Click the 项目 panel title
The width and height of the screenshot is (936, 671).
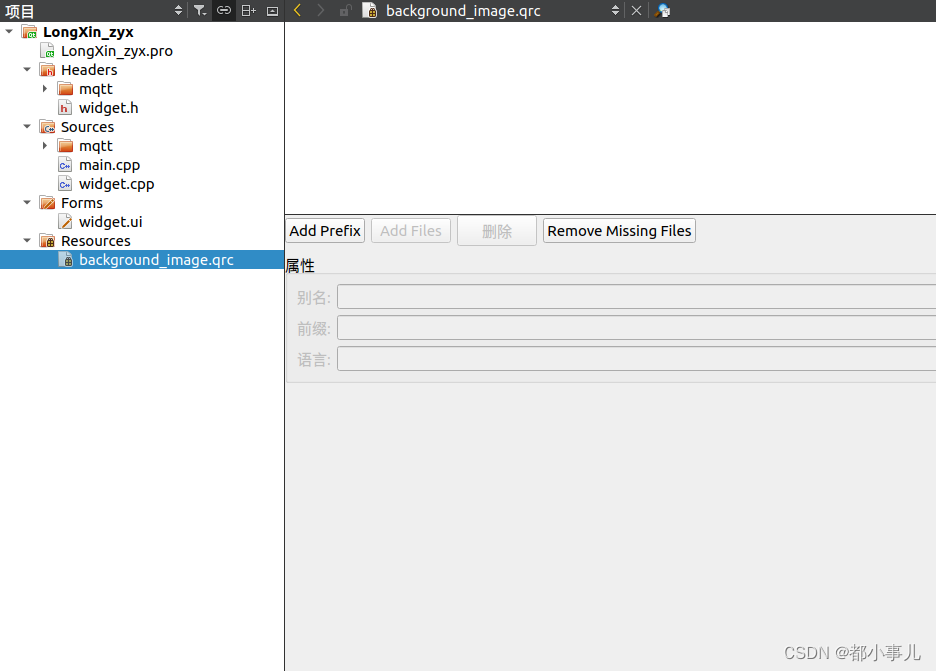[x=19, y=11]
